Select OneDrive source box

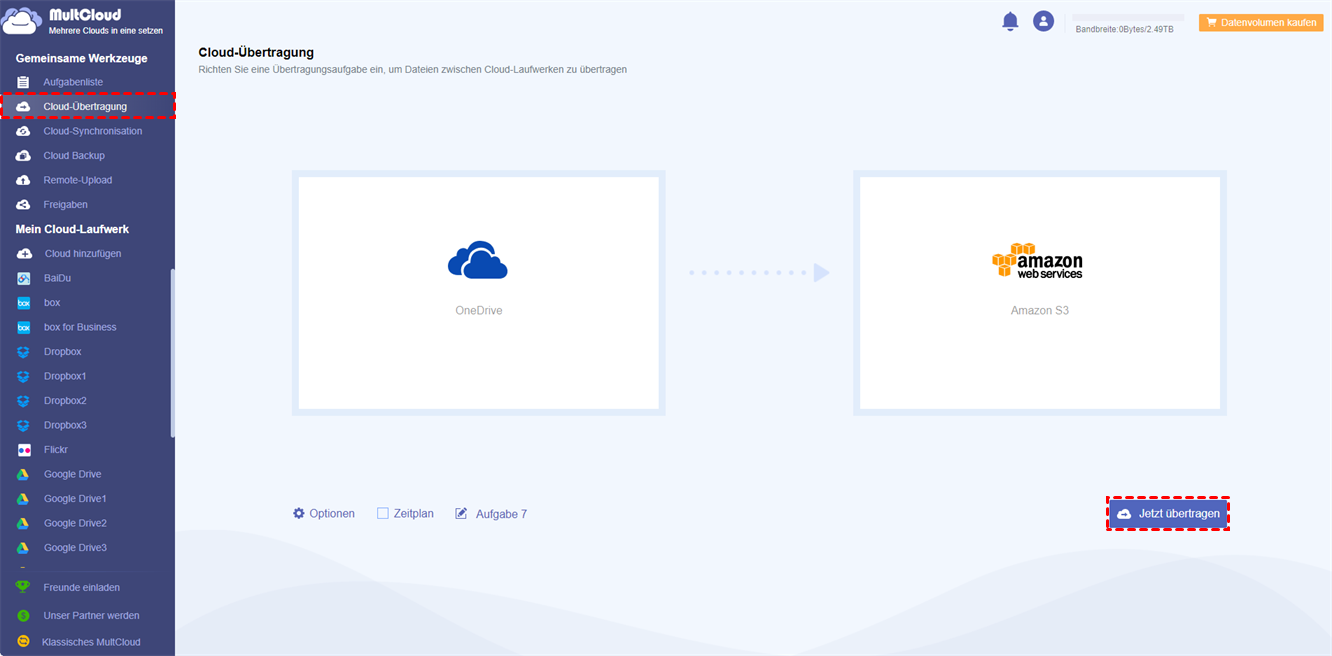478,293
